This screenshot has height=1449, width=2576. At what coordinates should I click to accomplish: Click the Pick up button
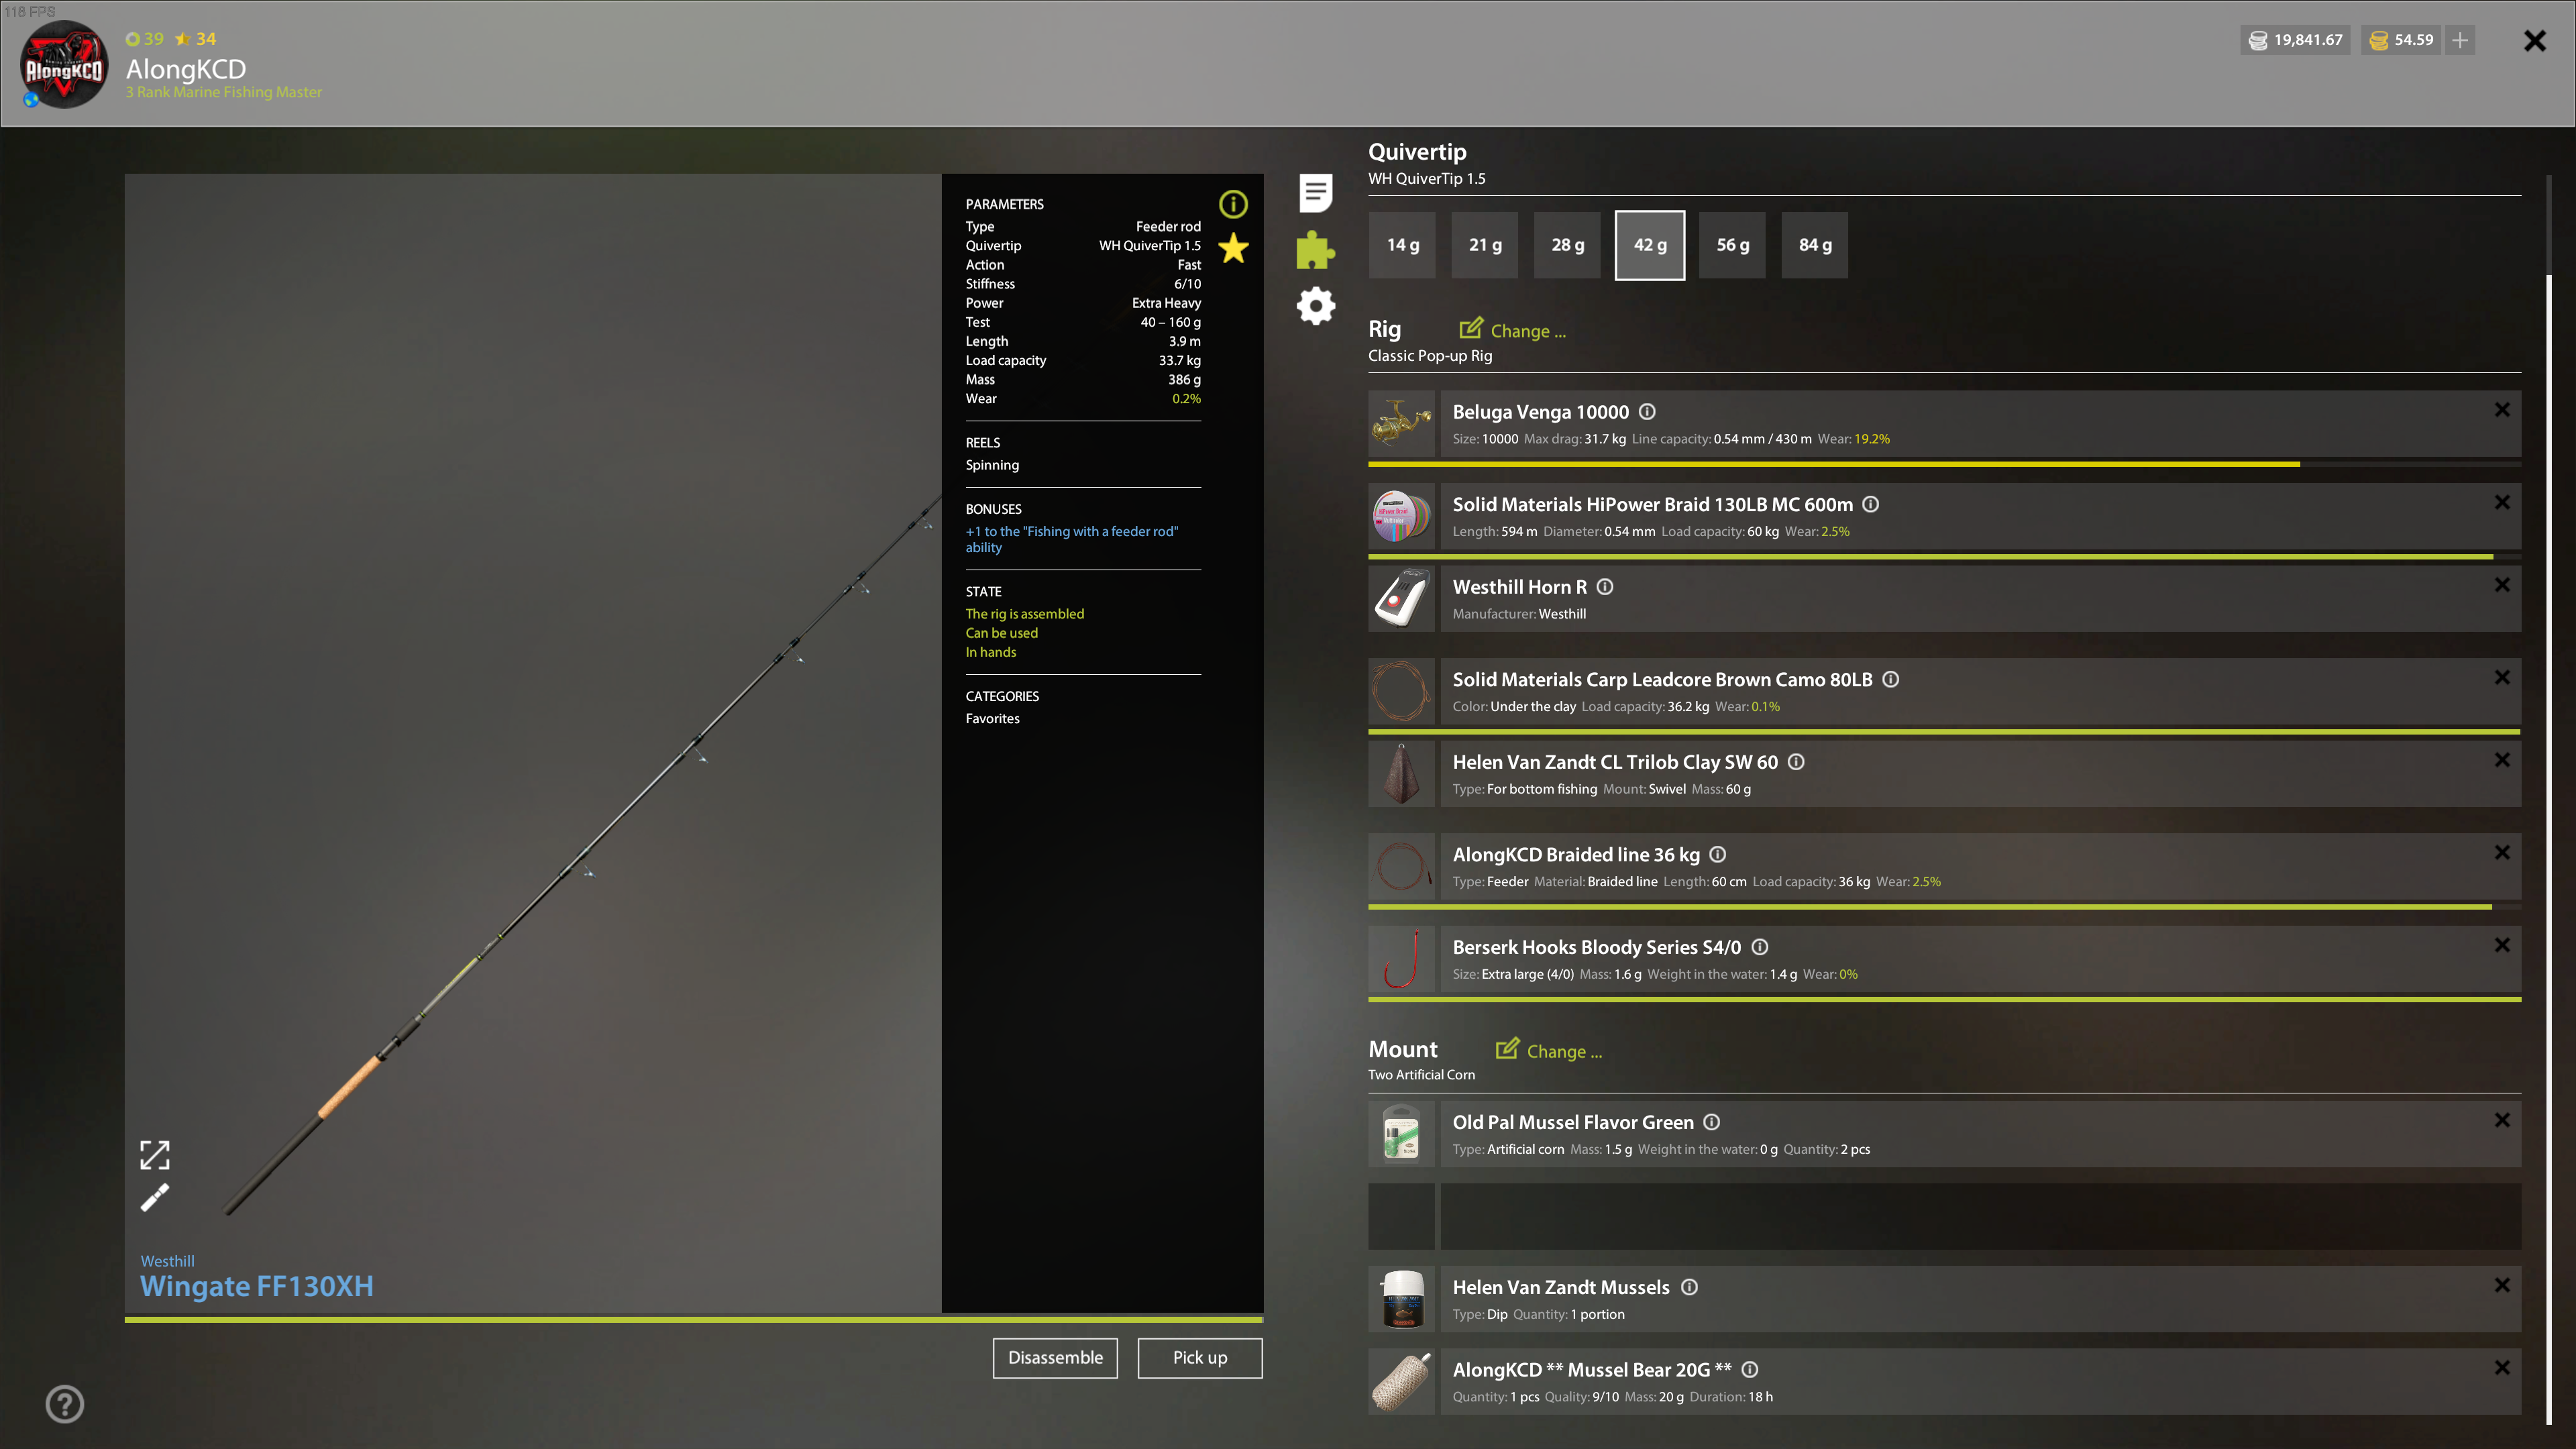point(1200,1358)
